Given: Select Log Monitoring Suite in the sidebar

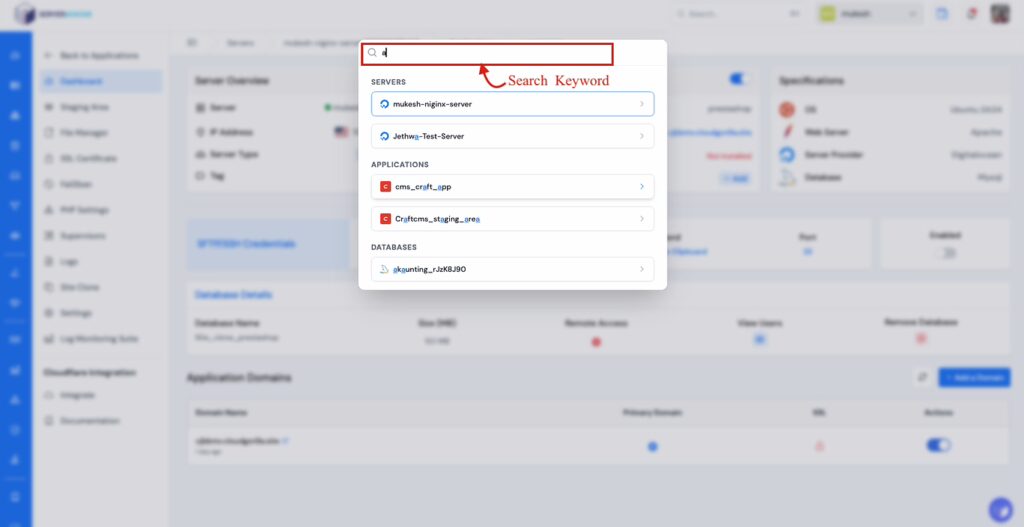Looking at the screenshot, I should (x=101, y=339).
